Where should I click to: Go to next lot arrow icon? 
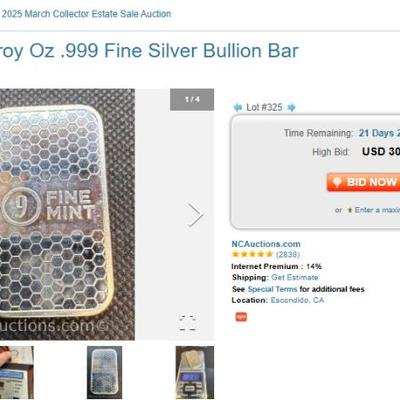[x=291, y=107]
